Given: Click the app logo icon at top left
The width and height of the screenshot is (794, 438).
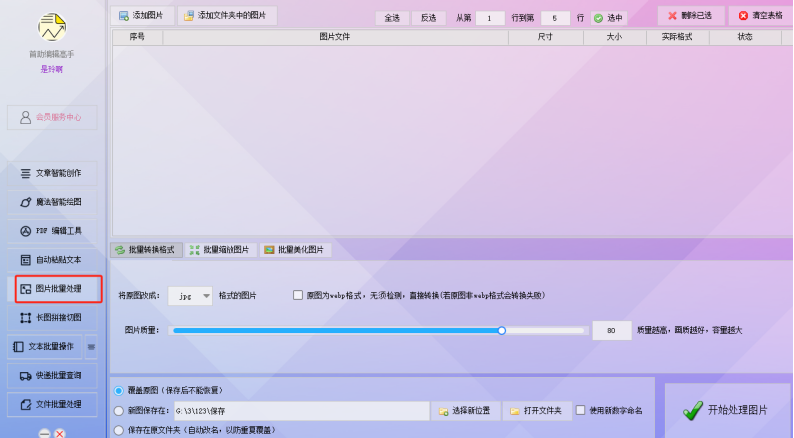Looking at the screenshot, I should click(52, 27).
